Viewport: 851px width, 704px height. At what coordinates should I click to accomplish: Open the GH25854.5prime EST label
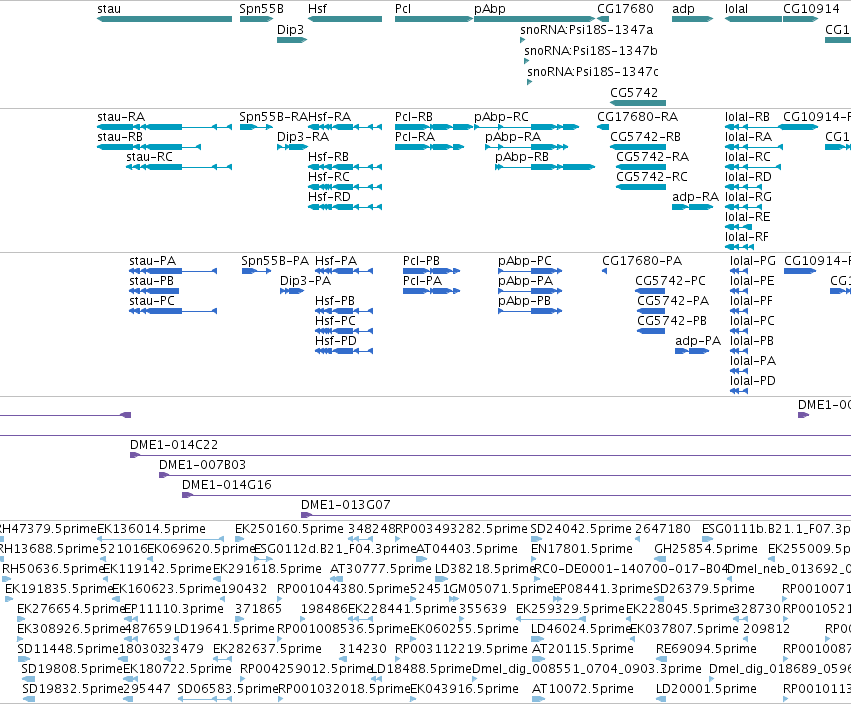(706, 549)
